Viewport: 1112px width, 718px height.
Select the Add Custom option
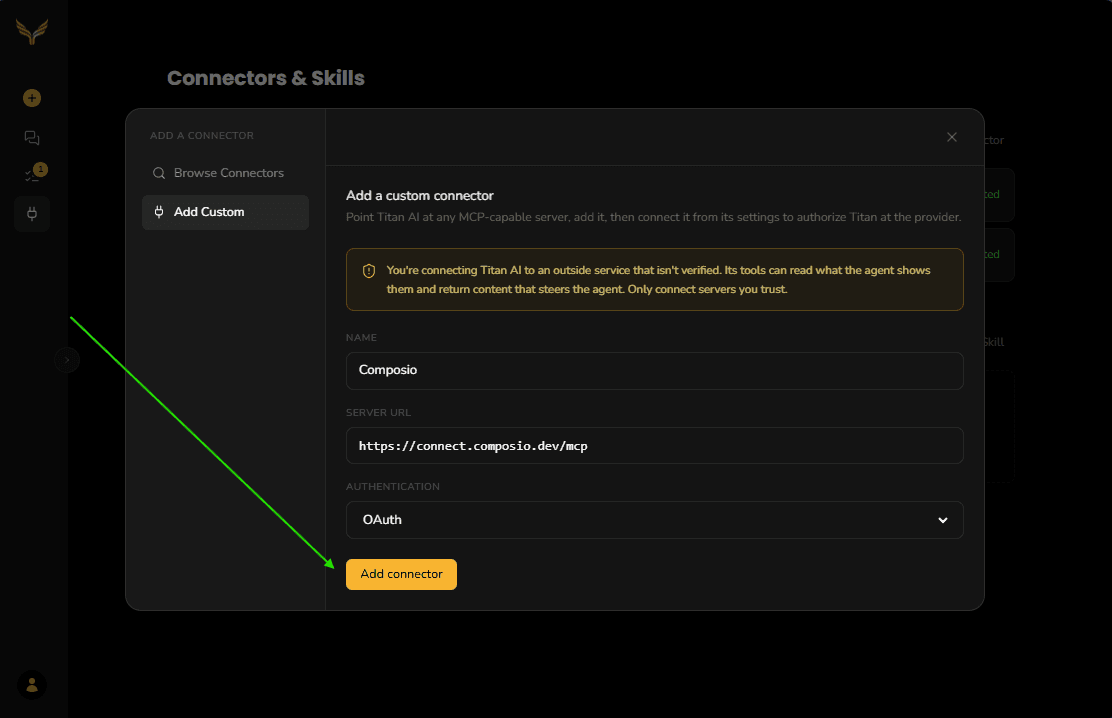pyautogui.click(x=225, y=212)
